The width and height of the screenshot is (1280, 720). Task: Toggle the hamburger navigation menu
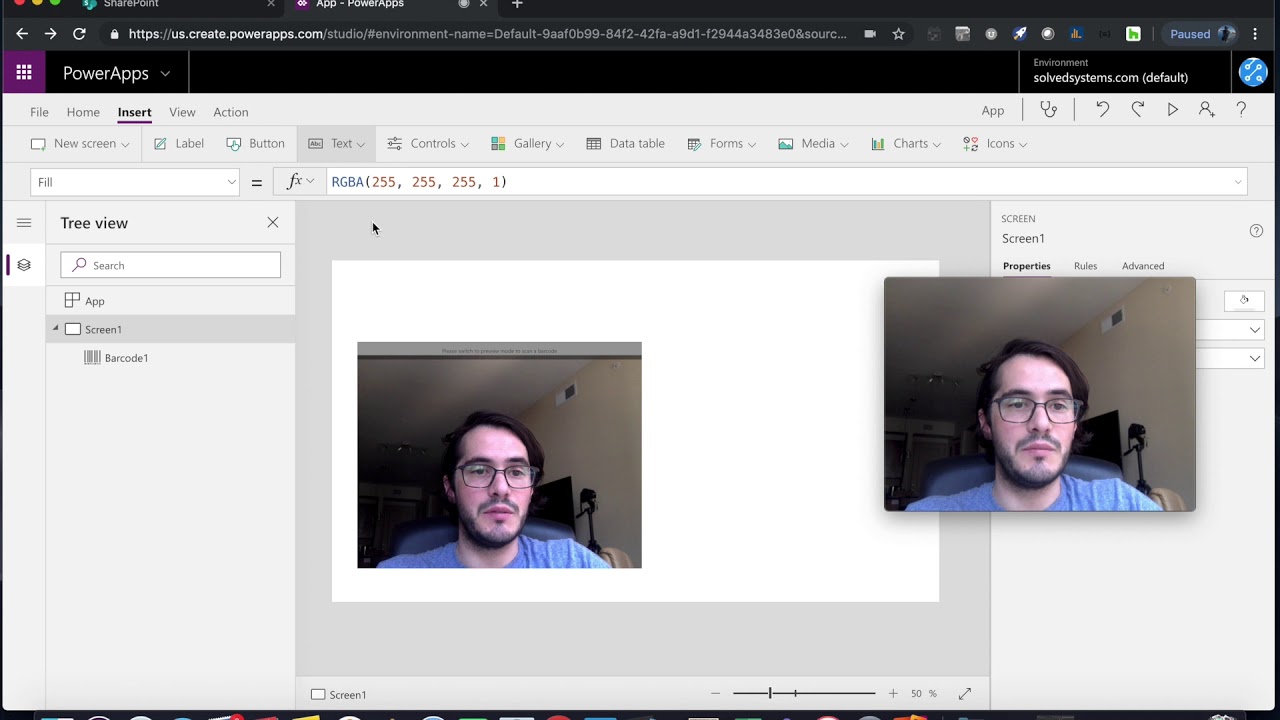(24, 223)
